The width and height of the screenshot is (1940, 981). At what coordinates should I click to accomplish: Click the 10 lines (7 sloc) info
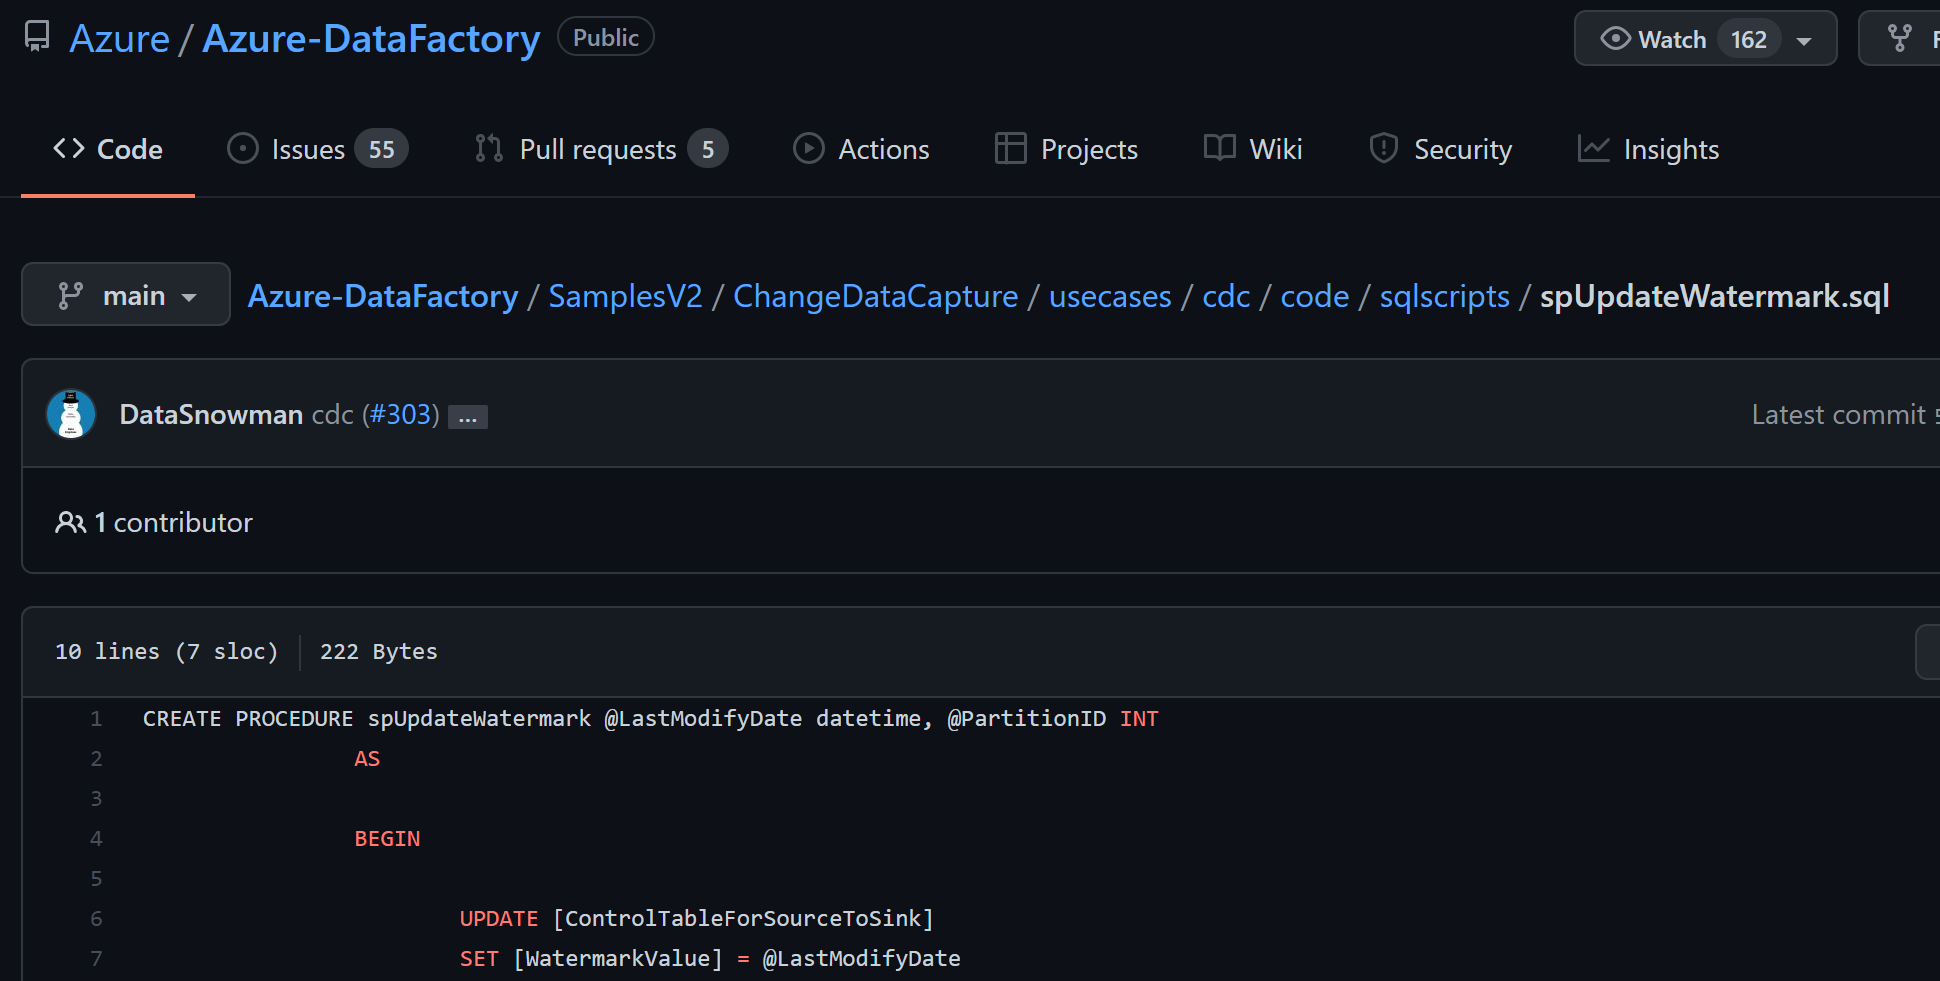click(166, 651)
